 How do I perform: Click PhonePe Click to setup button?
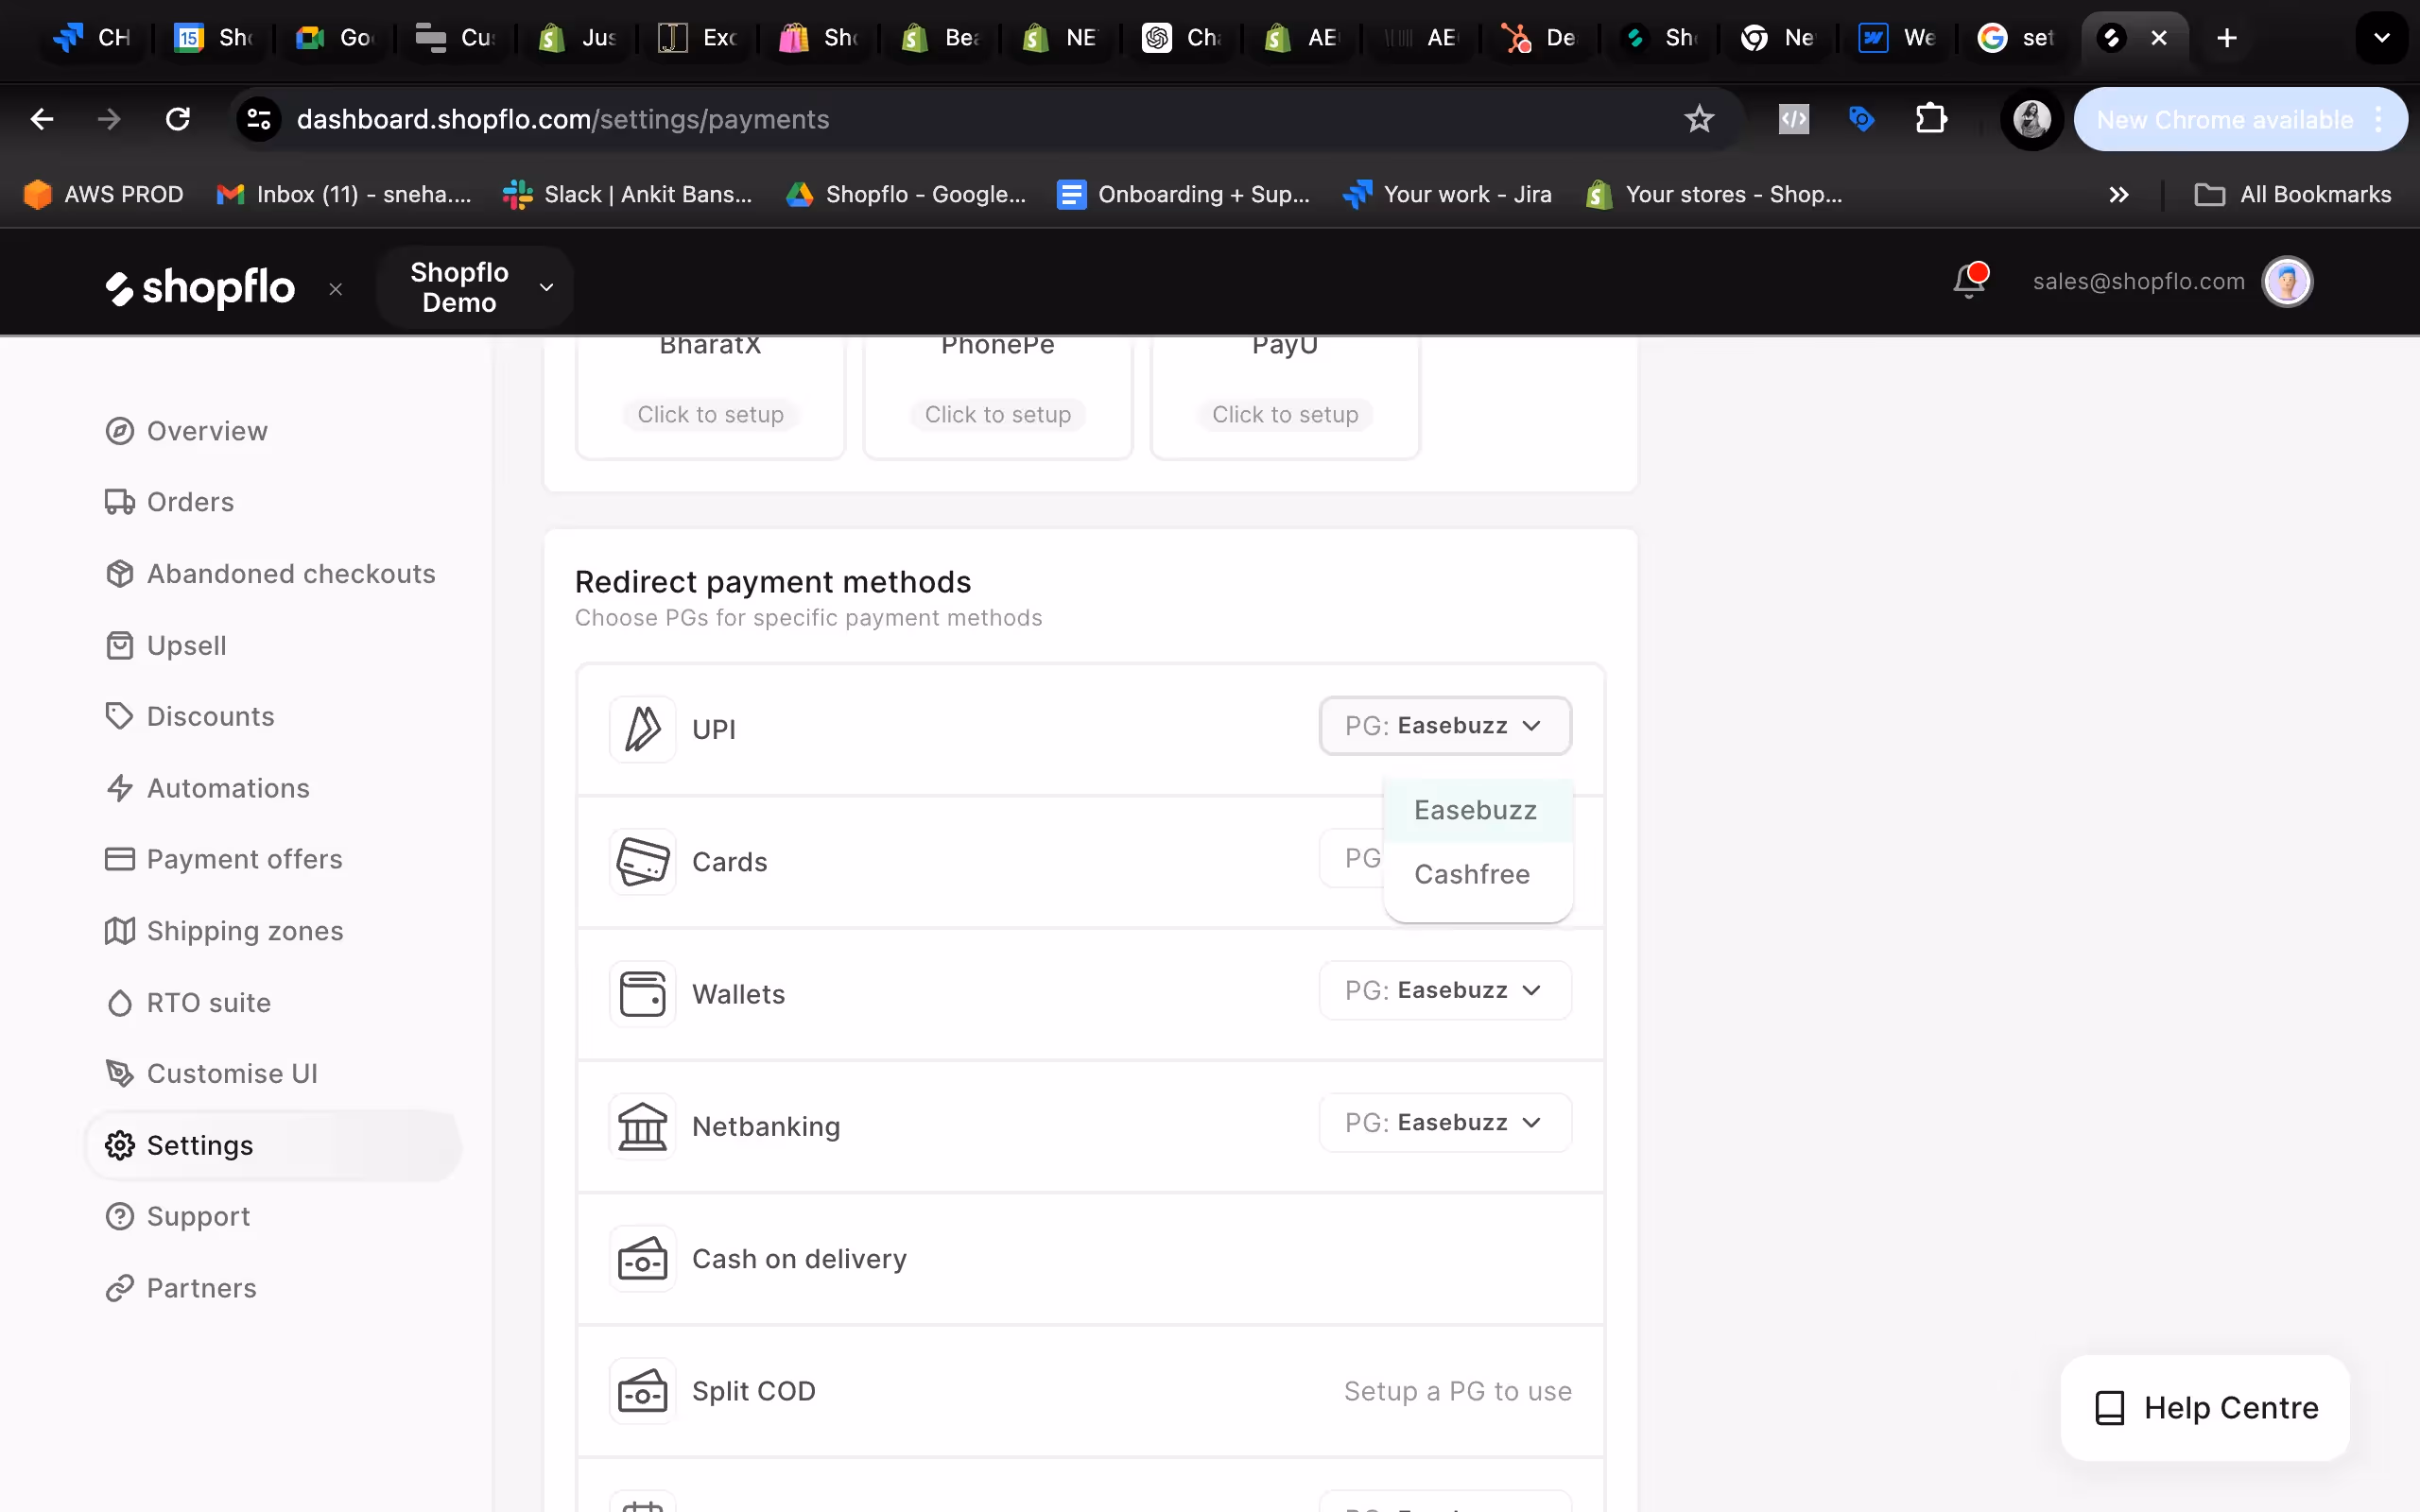[998, 414]
